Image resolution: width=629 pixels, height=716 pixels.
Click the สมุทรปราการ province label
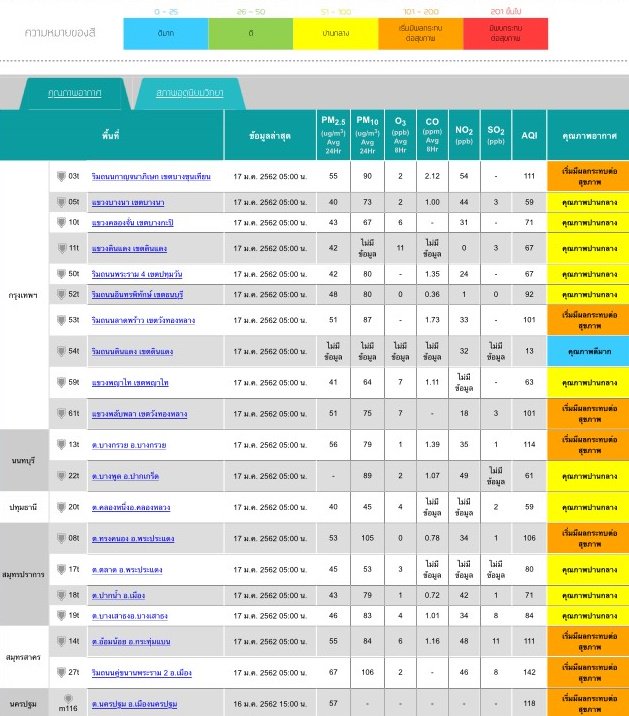click(23, 574)
